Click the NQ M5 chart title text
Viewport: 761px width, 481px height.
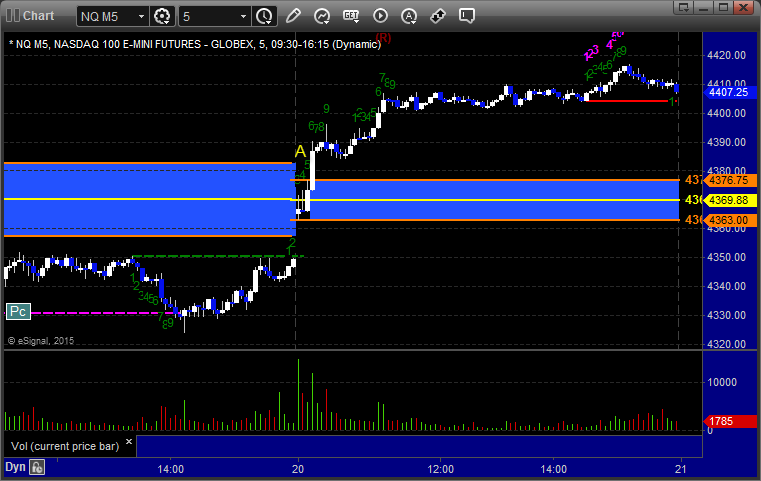pos(195,44)
